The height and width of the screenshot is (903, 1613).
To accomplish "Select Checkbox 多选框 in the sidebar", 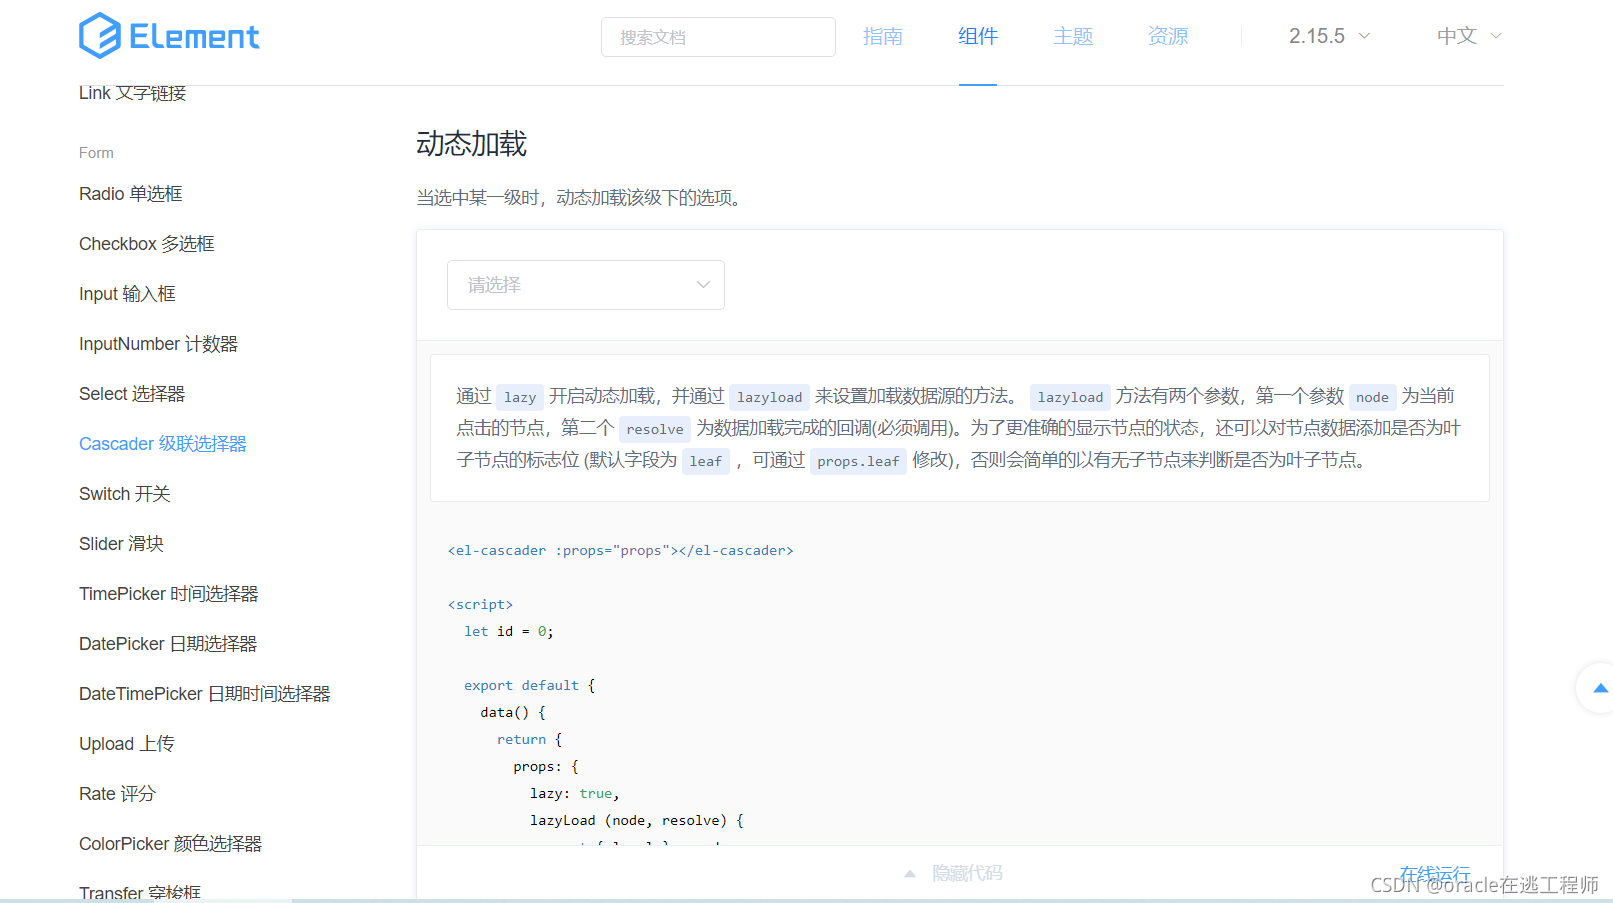I will tap(146, 243).
